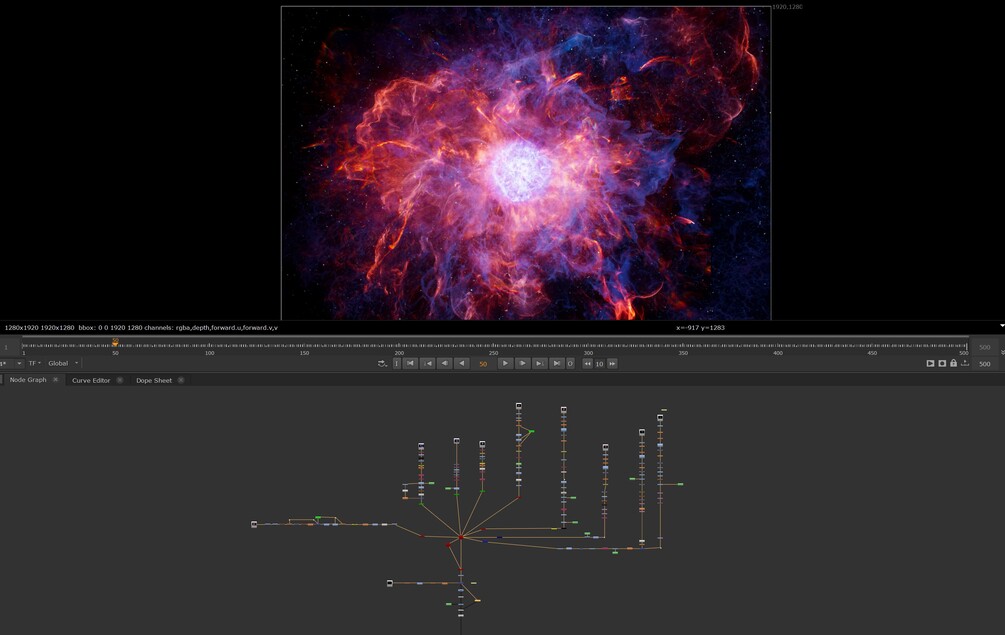Skip forward by frame increment
The width and height of the screenshot is (1005, 635).
[x=612, y=363]
